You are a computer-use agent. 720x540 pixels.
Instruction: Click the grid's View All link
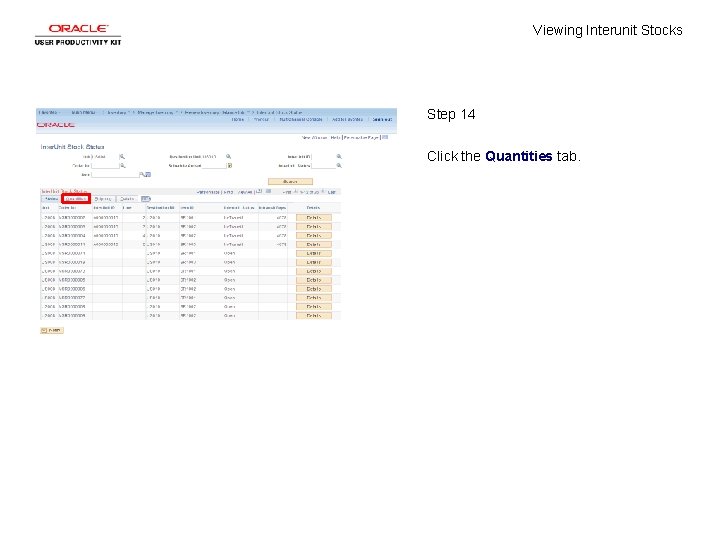[x=245, y=192]
